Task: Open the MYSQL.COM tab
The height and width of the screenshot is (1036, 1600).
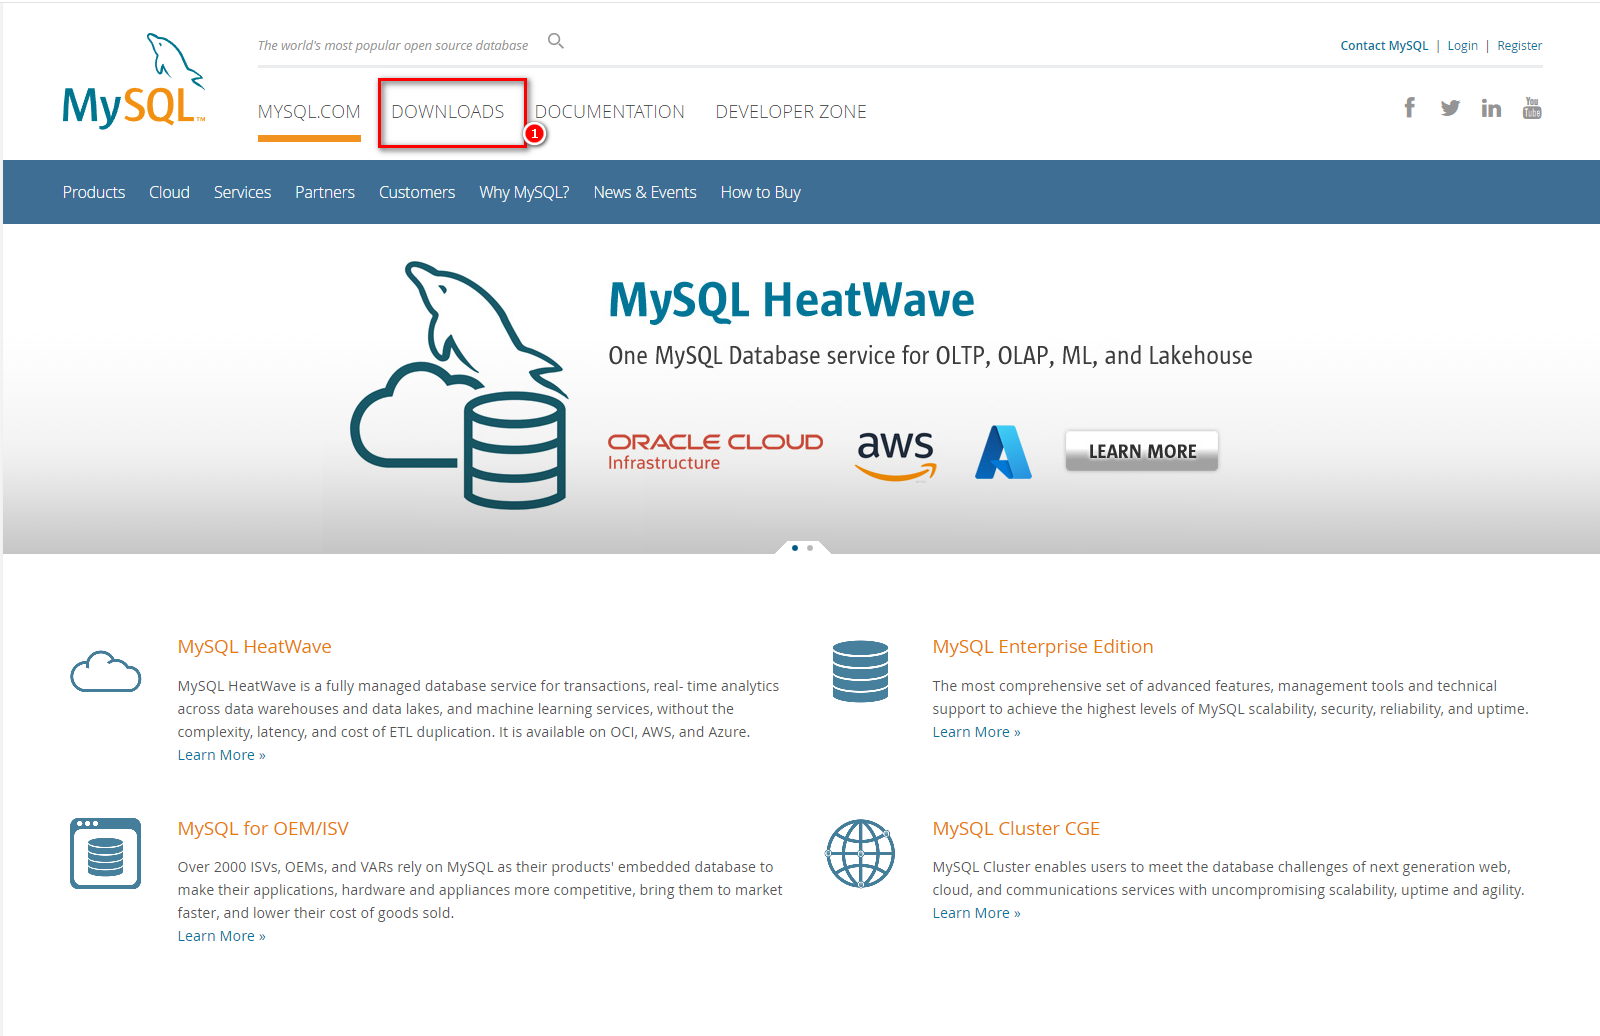Action: point(309,112)
